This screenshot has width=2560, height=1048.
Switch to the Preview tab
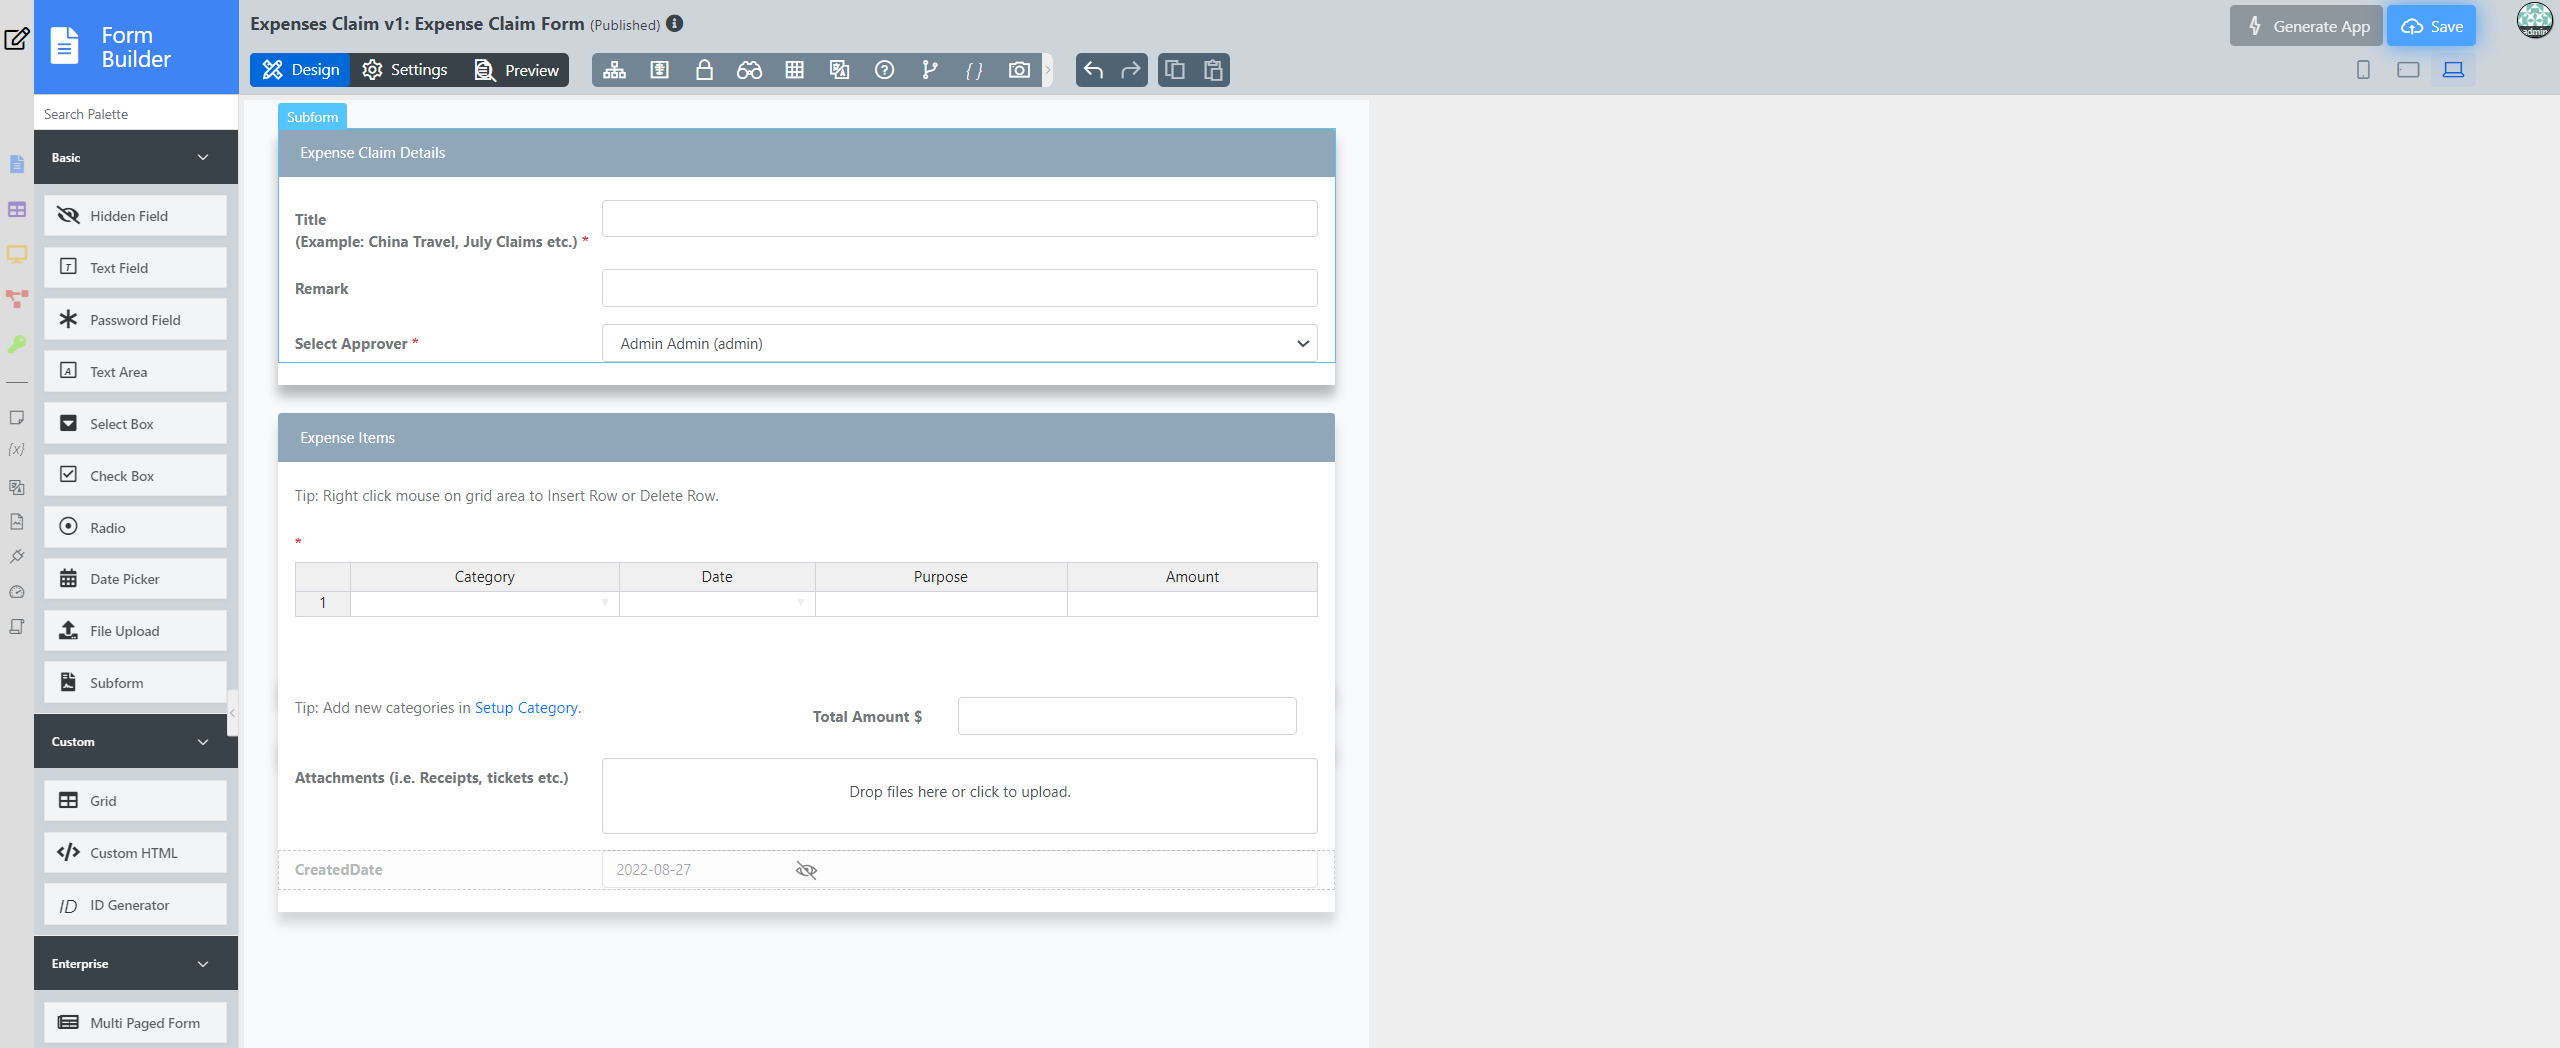pyautogui.click(x=516, y=70)
